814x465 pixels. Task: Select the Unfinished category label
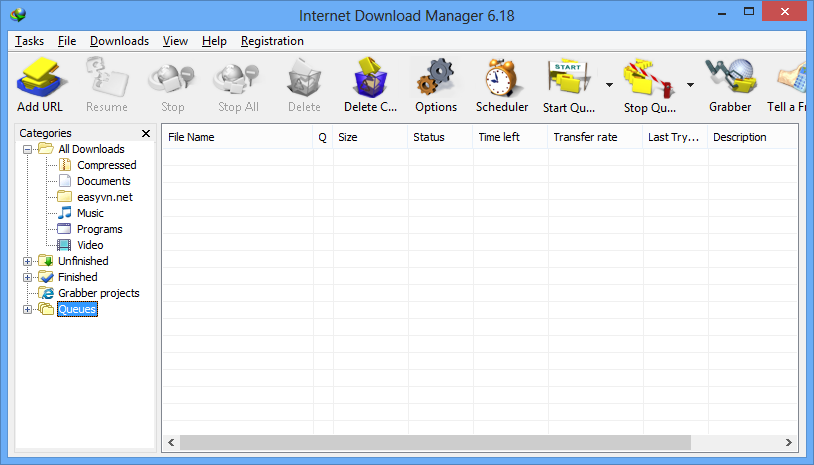coord(83,261)
